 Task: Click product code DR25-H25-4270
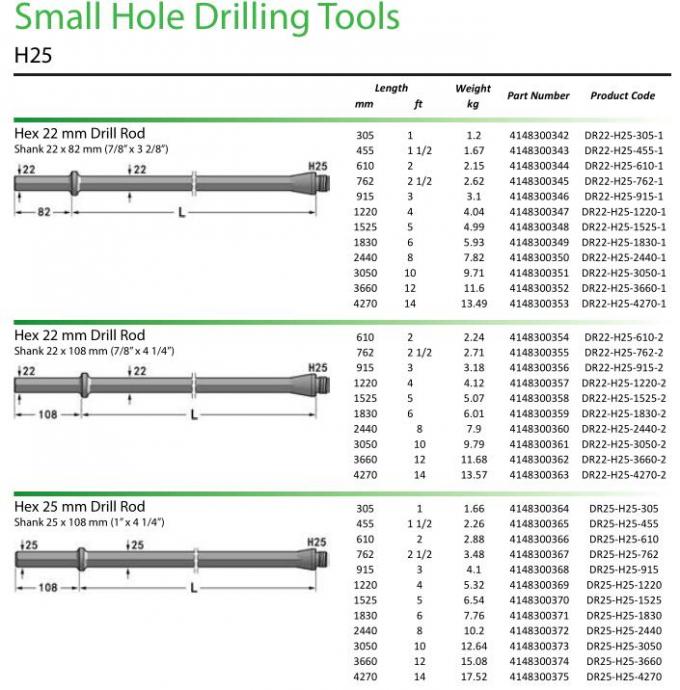pos(623,677)
